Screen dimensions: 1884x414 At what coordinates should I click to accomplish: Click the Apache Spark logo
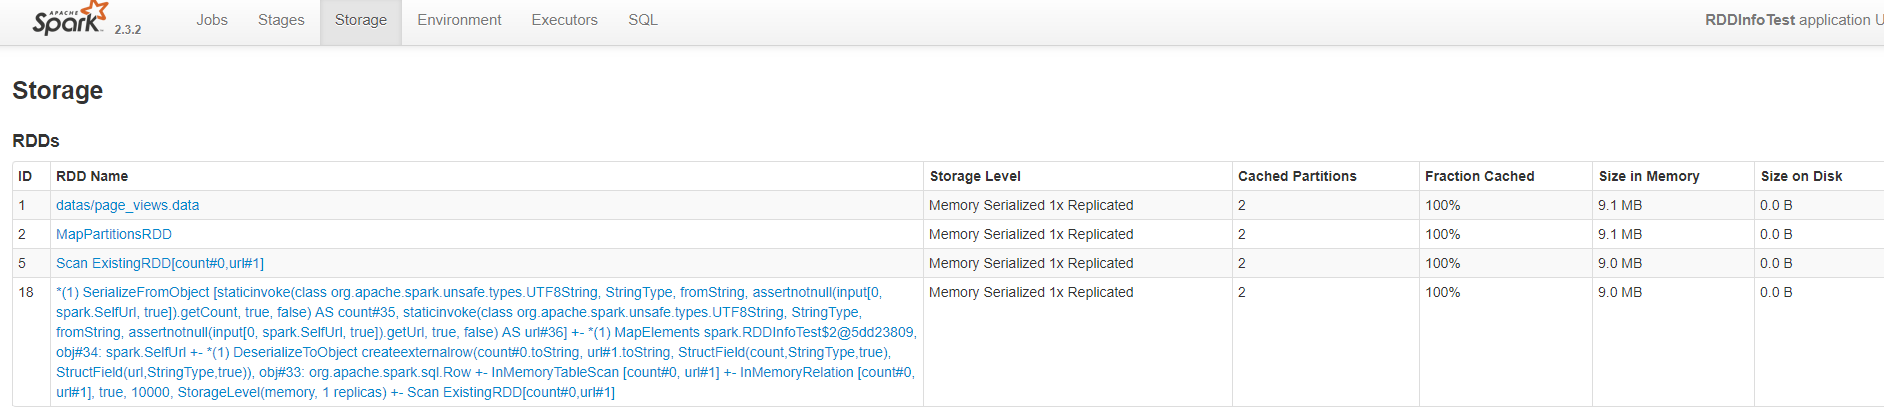coord(69,19)
